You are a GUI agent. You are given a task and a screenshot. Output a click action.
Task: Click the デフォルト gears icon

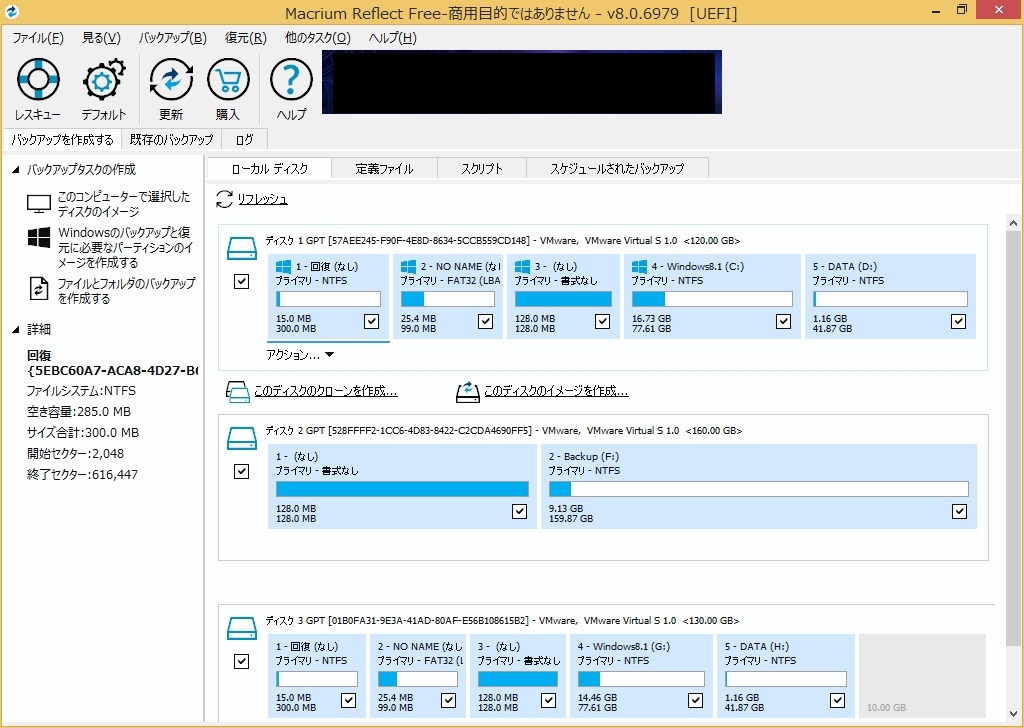[104, 80]
